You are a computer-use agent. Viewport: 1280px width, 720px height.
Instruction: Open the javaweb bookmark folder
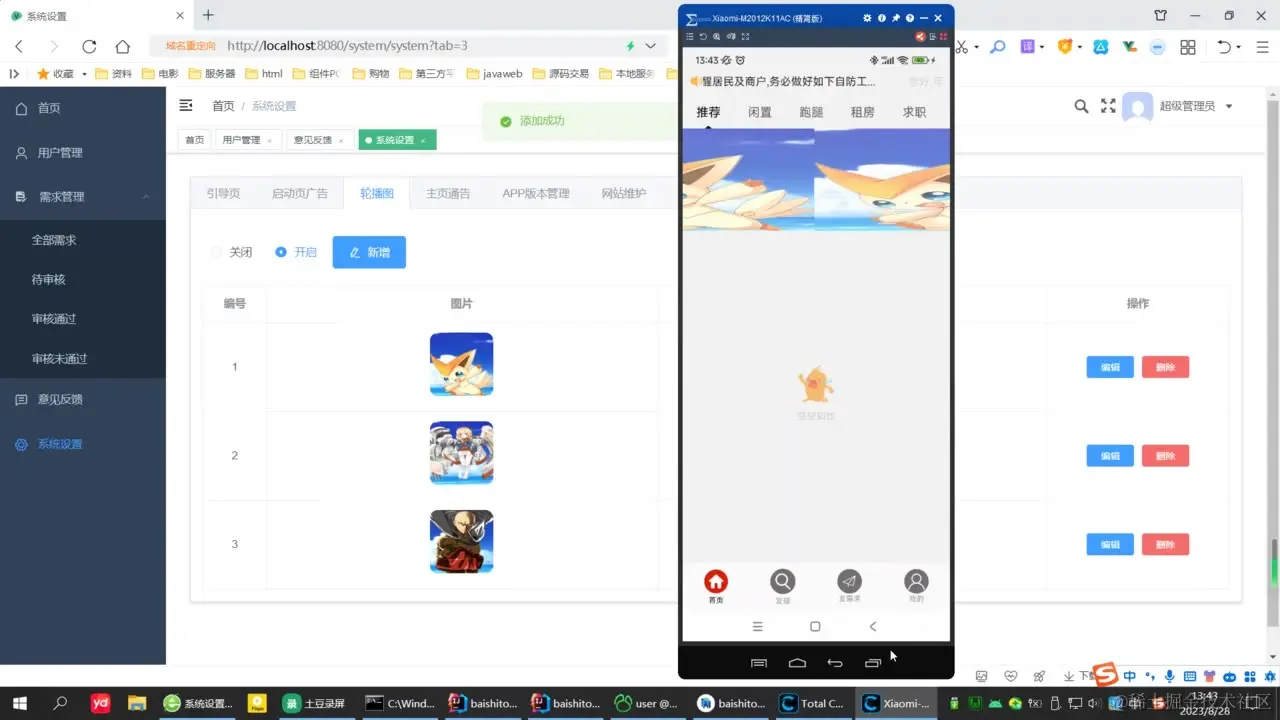pyautogui.click(x=494, y=74)
